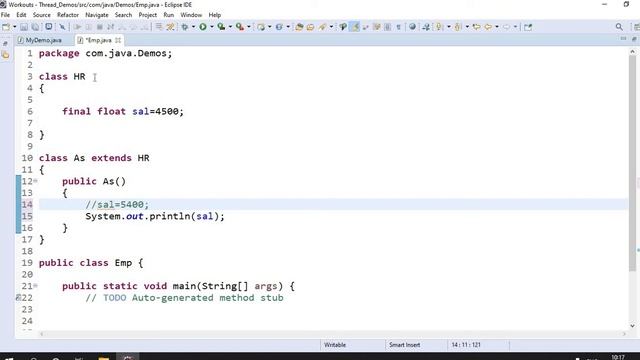Open the Source menu

(x=42, y=15)
